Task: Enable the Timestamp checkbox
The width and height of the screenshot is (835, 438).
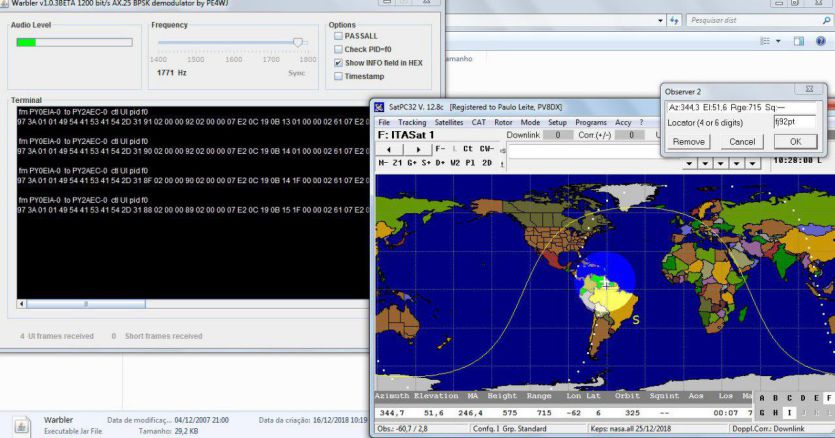Action: 339,76
